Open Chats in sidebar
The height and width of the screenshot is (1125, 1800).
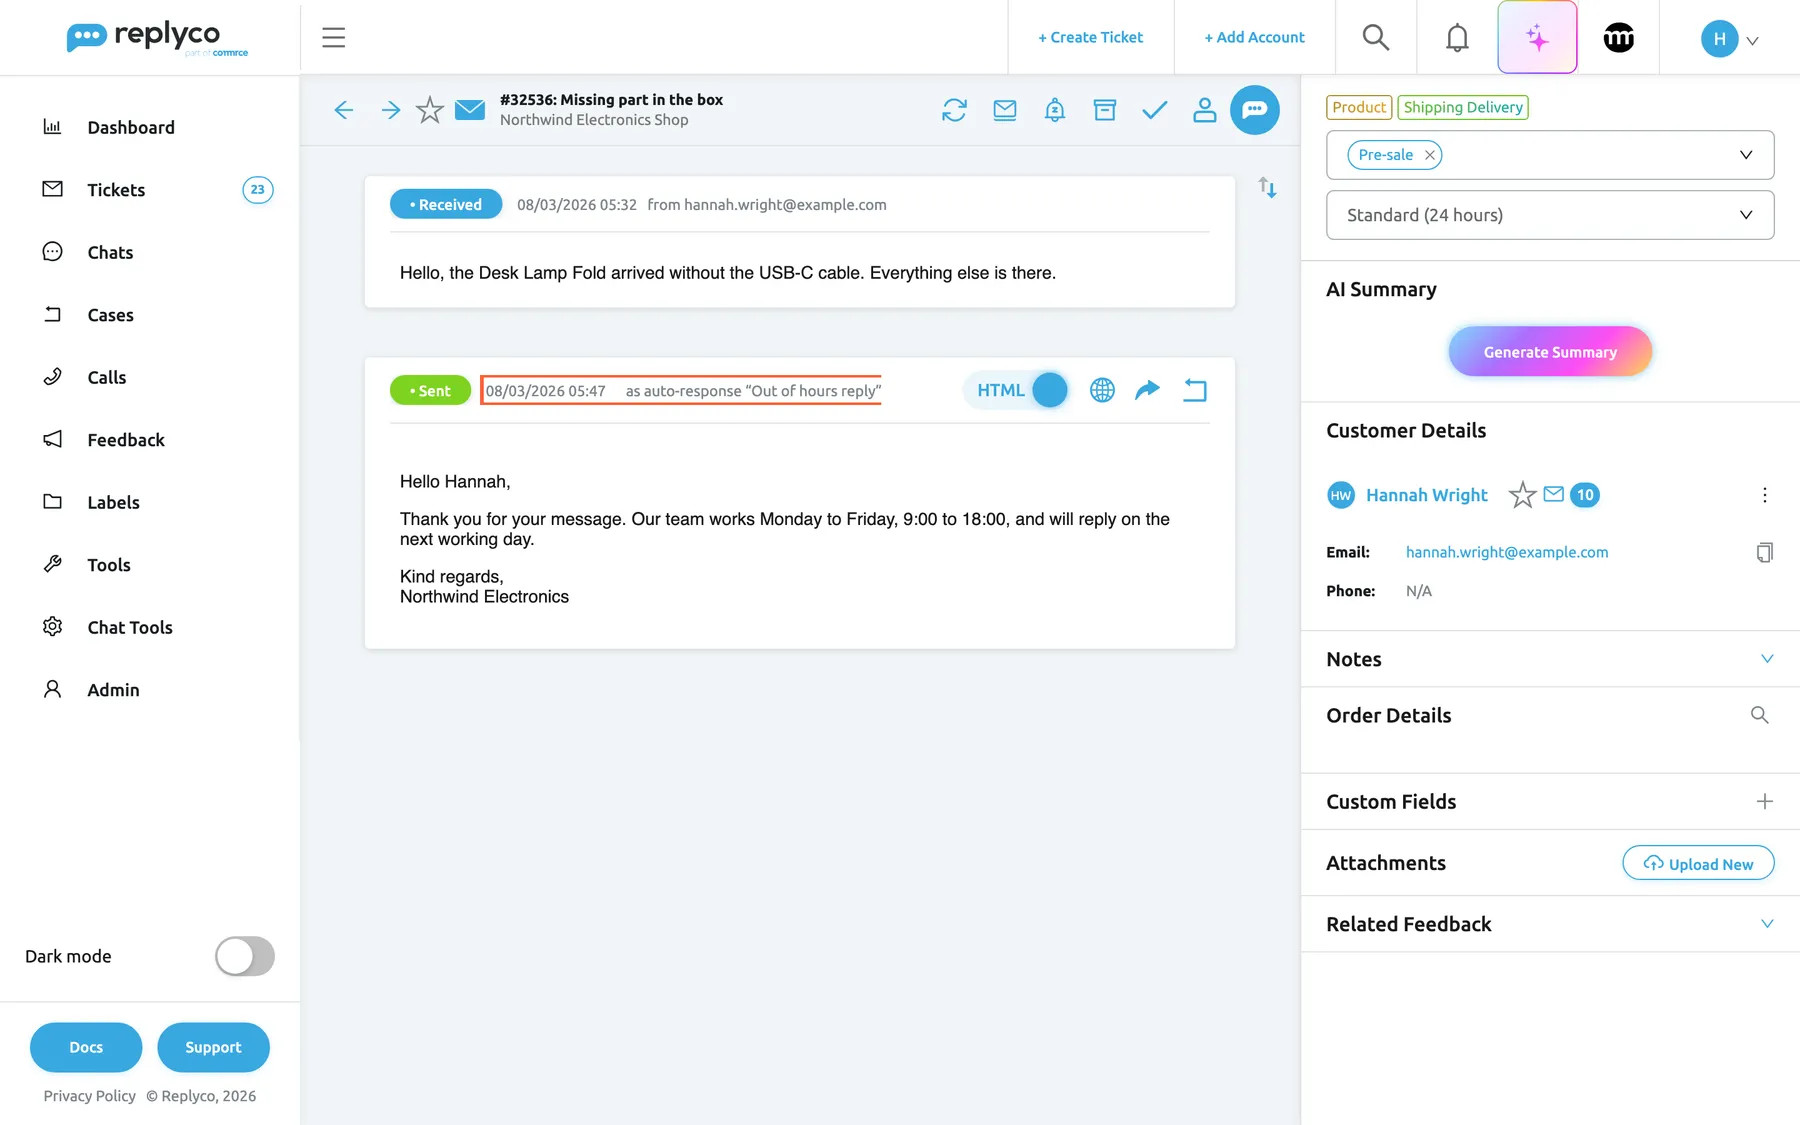point(110,252)
